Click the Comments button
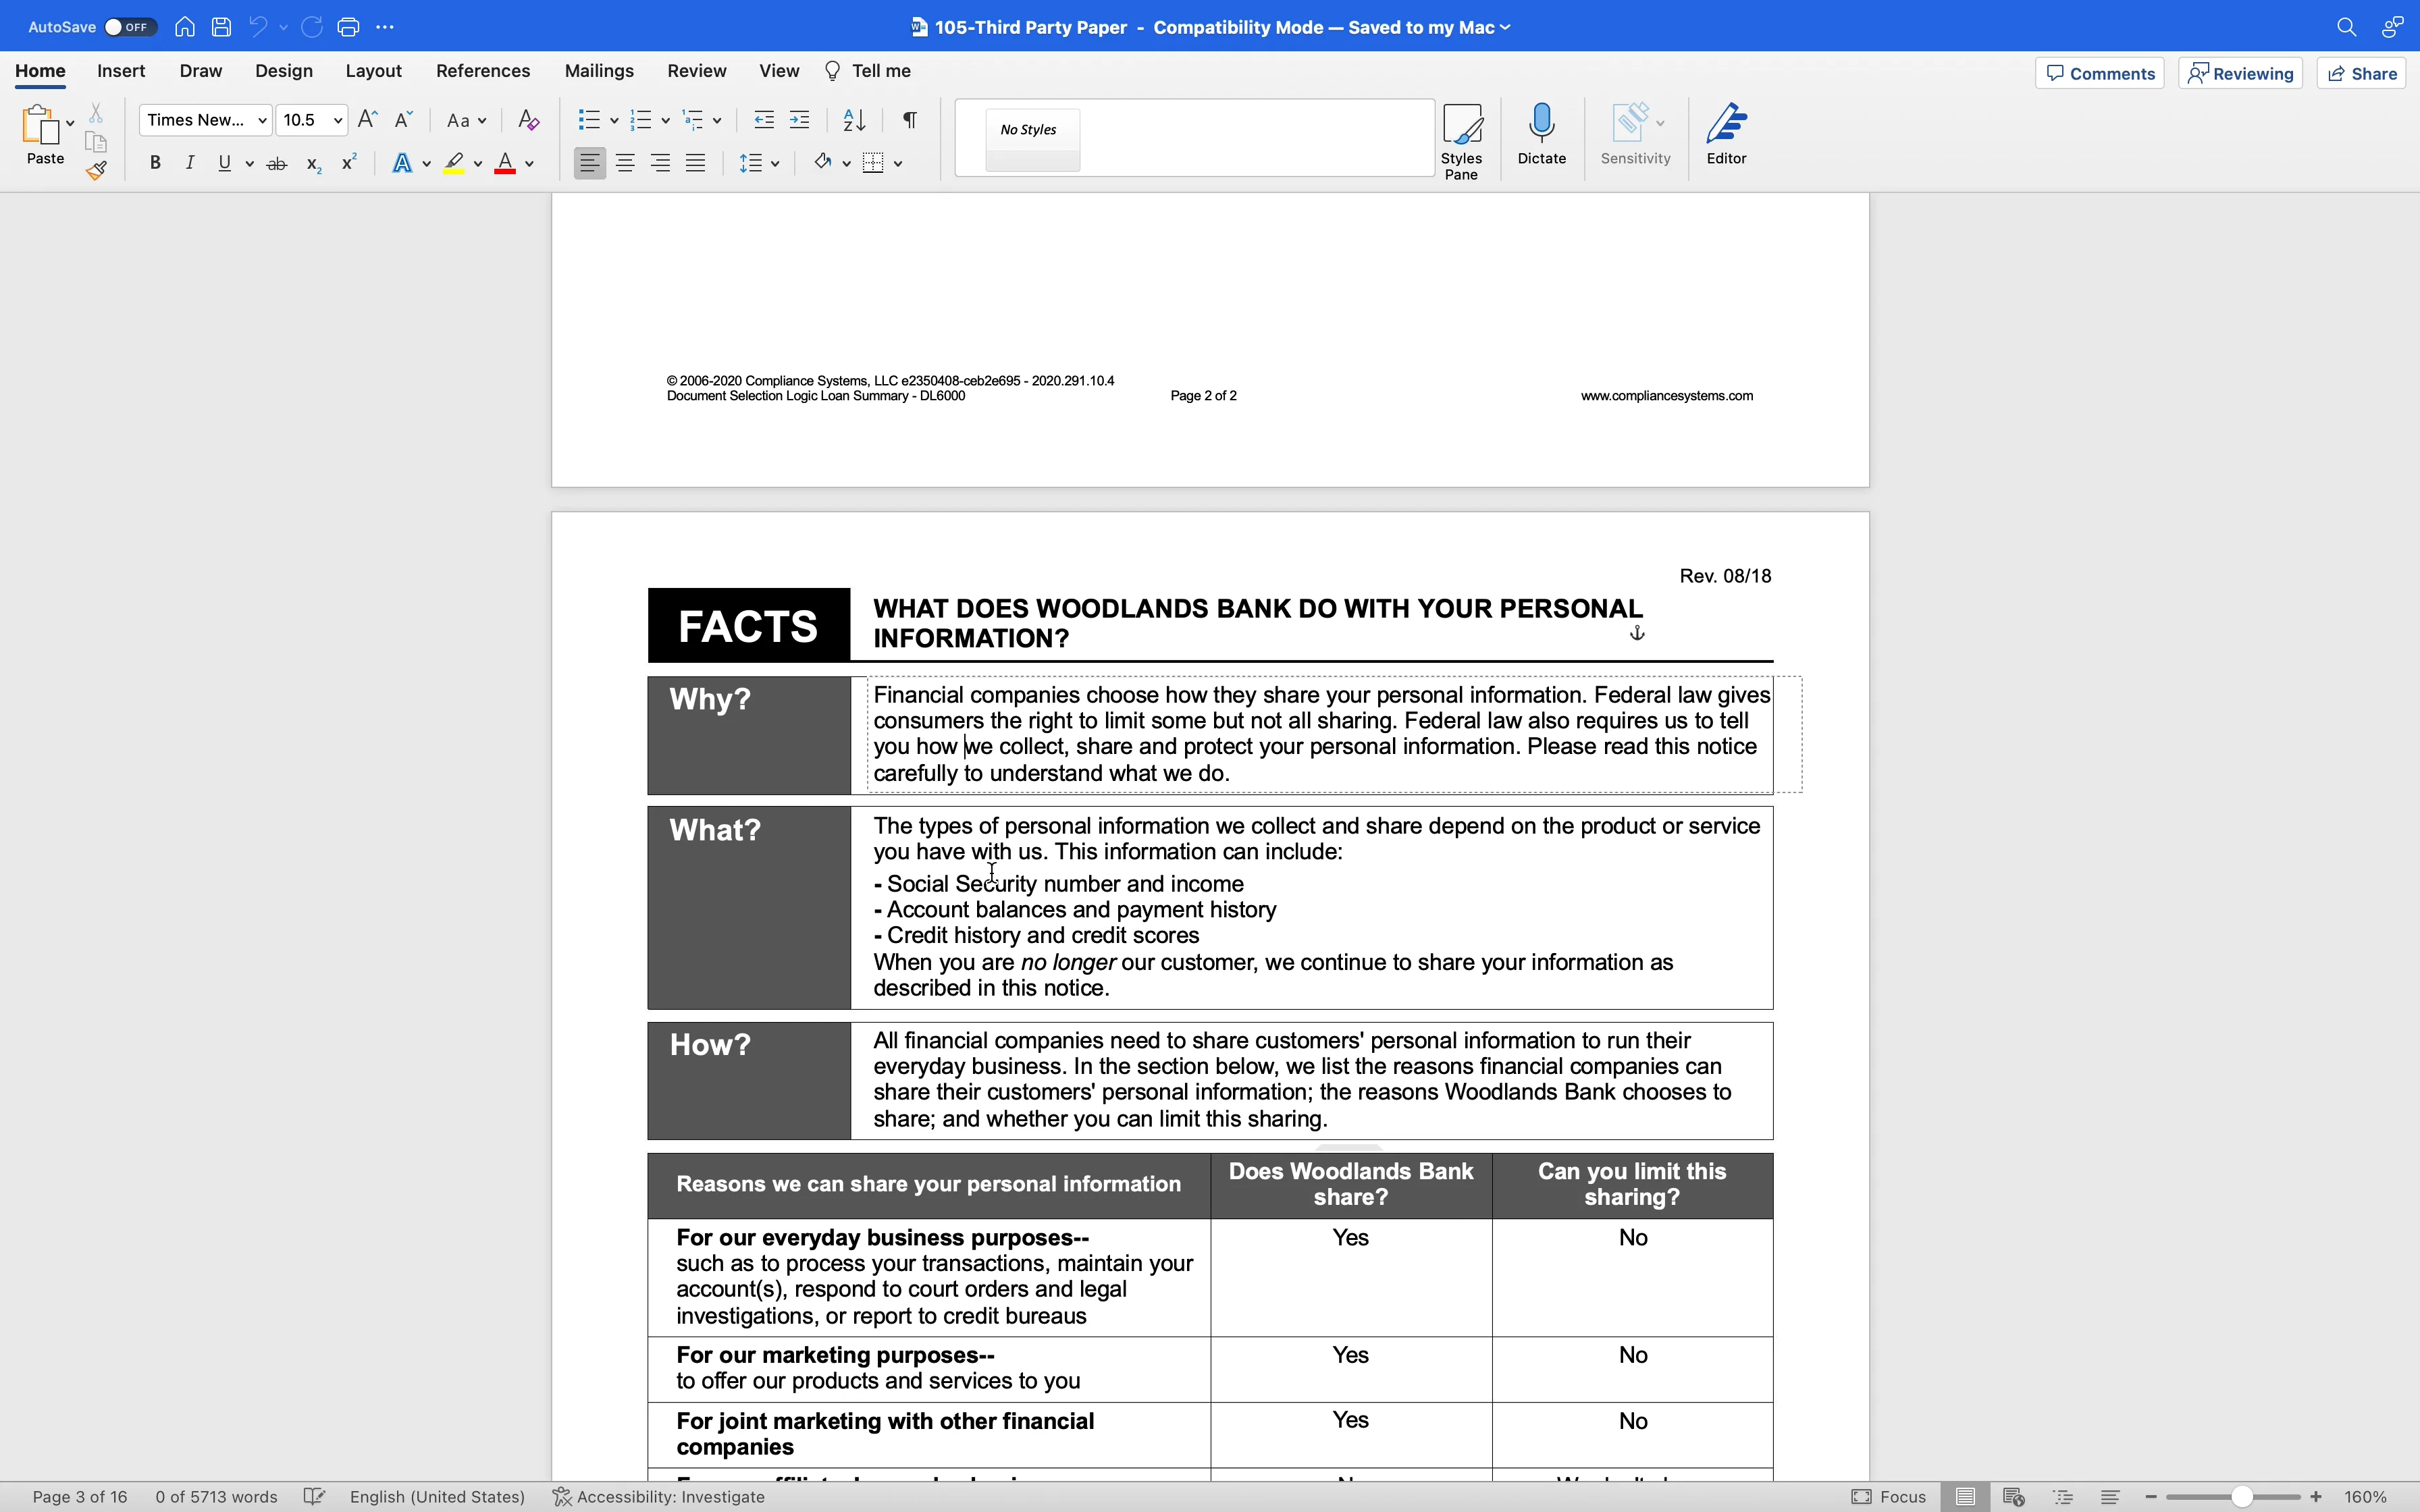 point(2100,73)
